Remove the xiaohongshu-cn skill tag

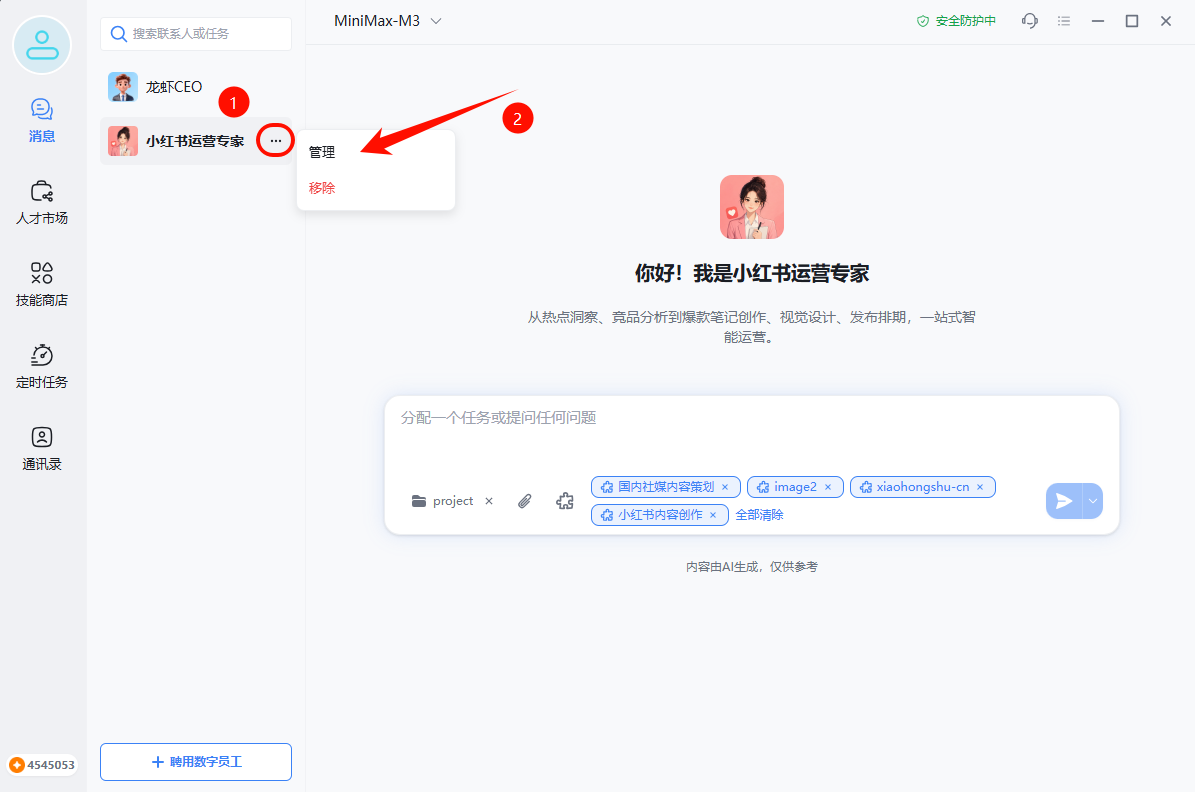click(980, 487)
